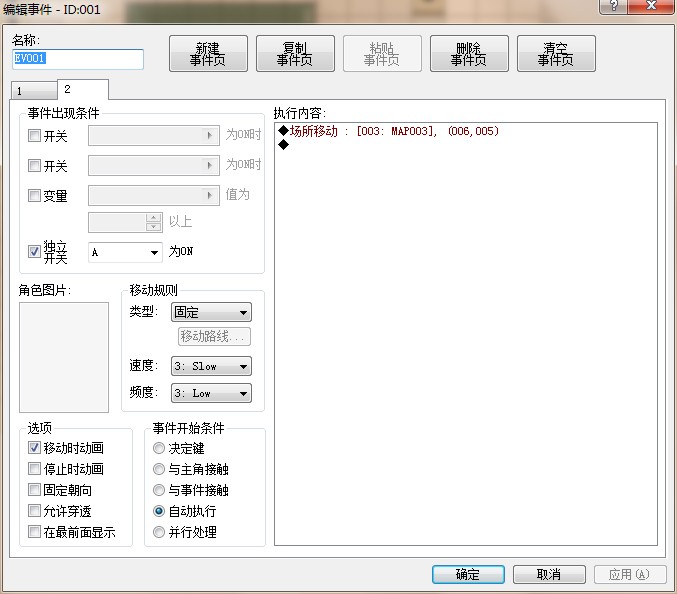
Task: Switch to event page tab 1
Action: pos(34,91)
